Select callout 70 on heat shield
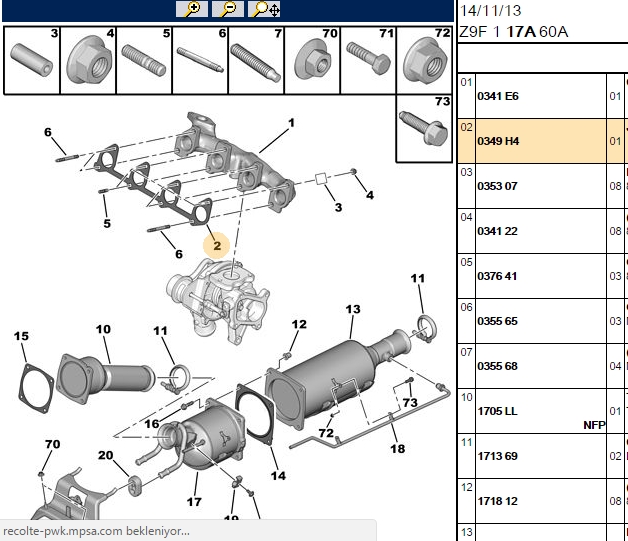628x541 pixels. click(x=52, y=444)
